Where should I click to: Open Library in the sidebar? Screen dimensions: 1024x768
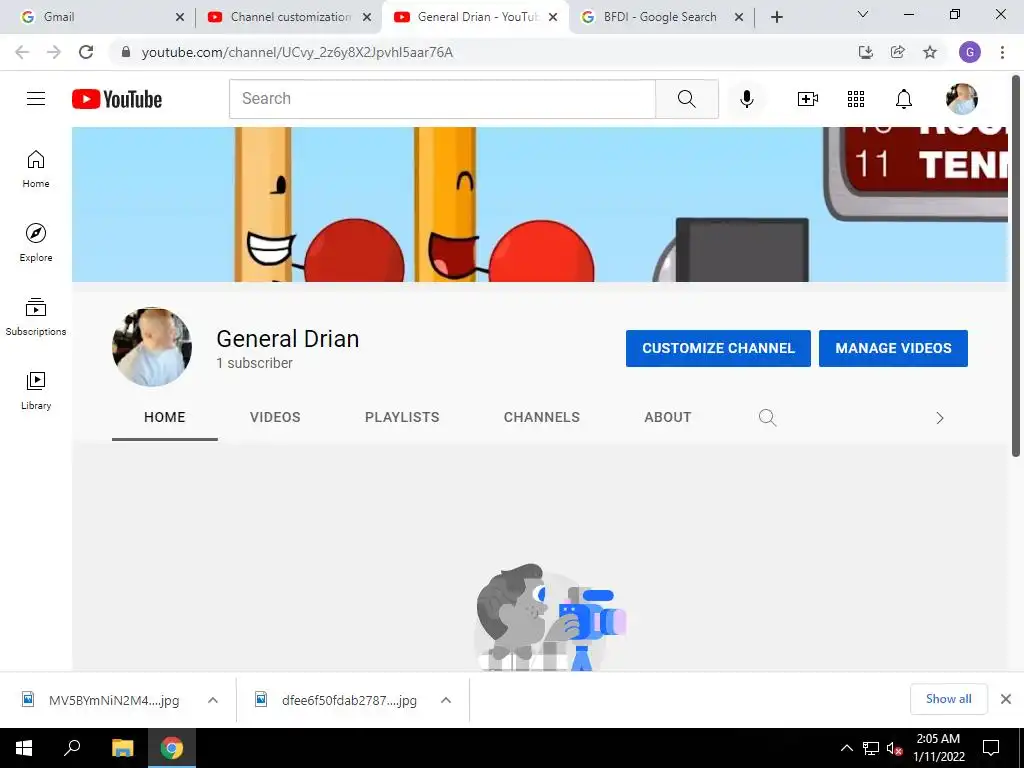pos(36,391)
